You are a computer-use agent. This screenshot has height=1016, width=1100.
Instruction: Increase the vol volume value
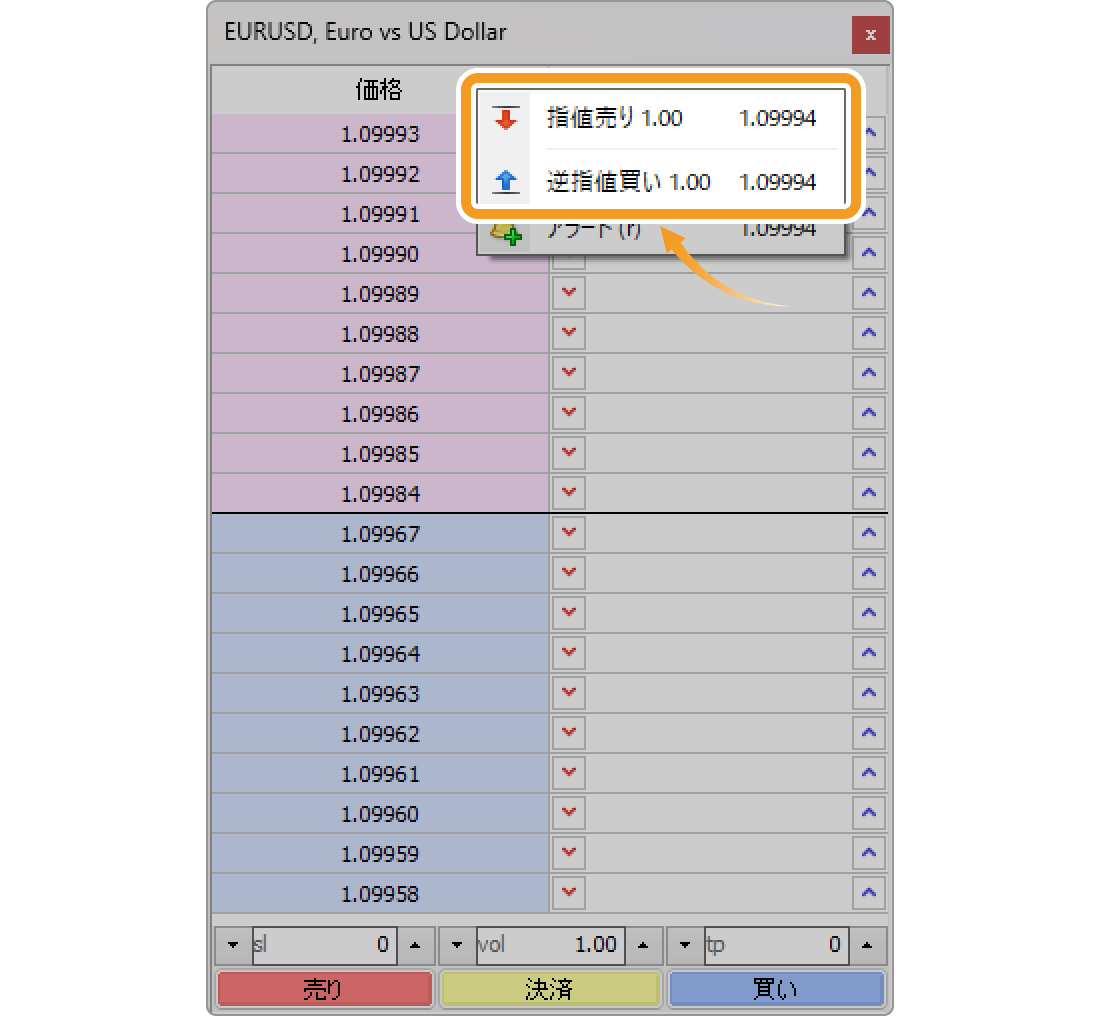(643, 945)
